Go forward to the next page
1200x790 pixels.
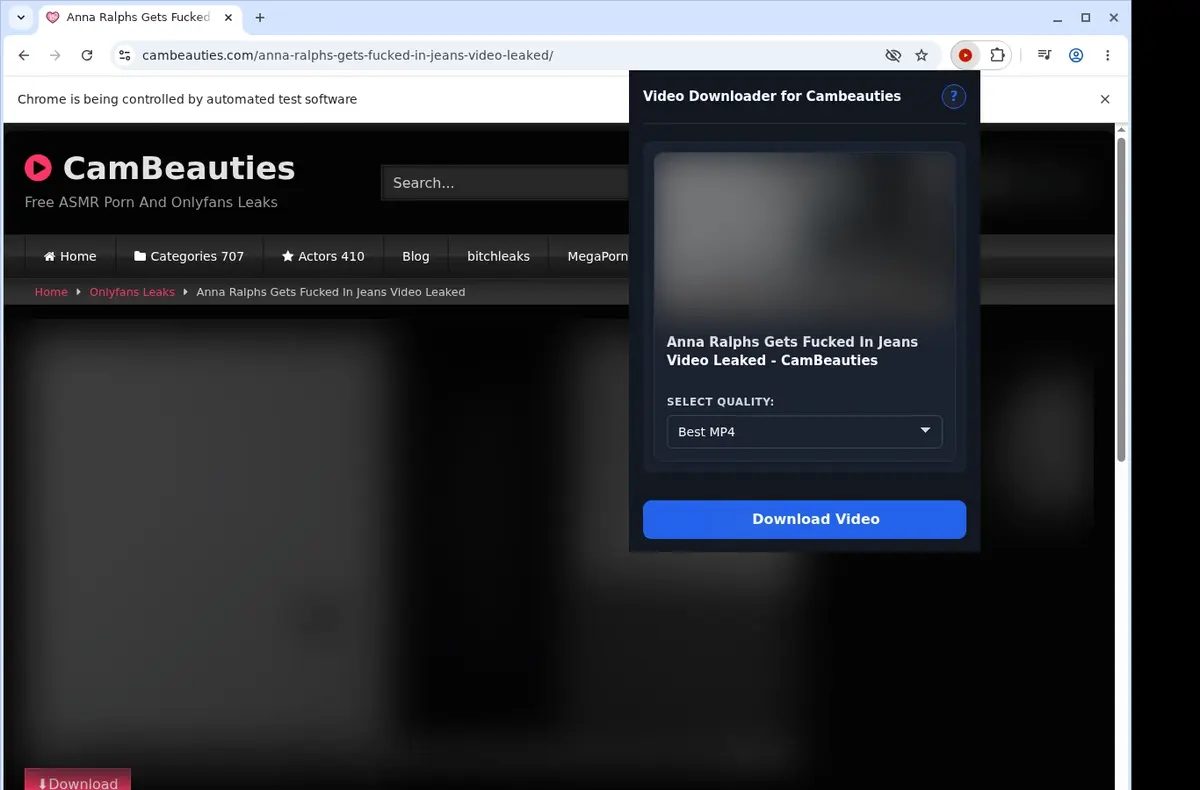pyautogui.click(x=56, y=56)
